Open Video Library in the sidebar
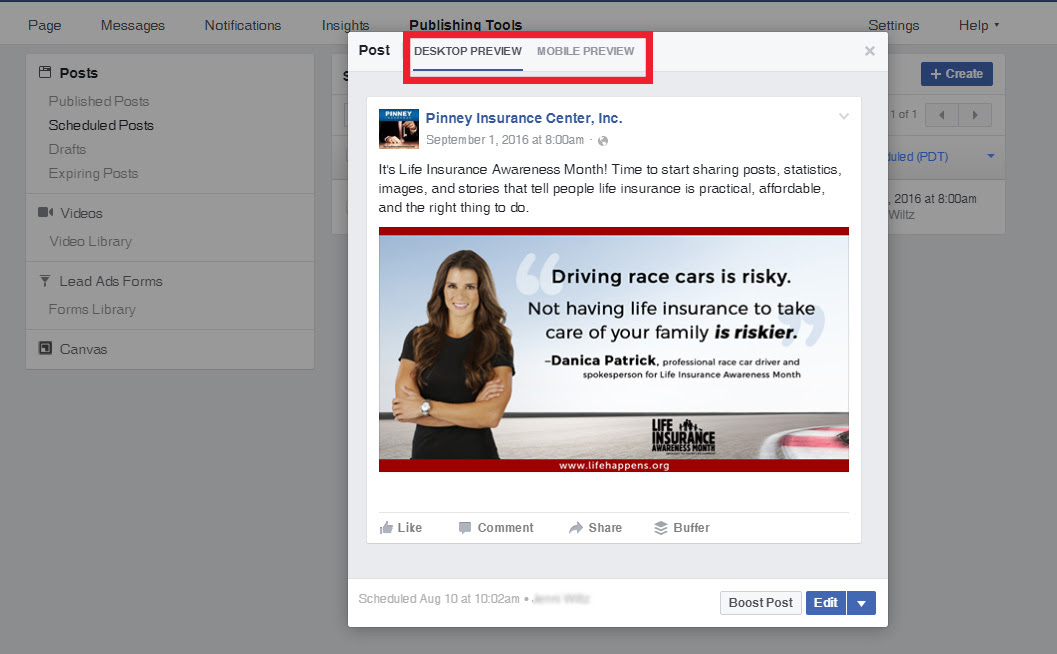Viewport: 1057px width, 654px height. pyautogui.click(x=90, y=241)
